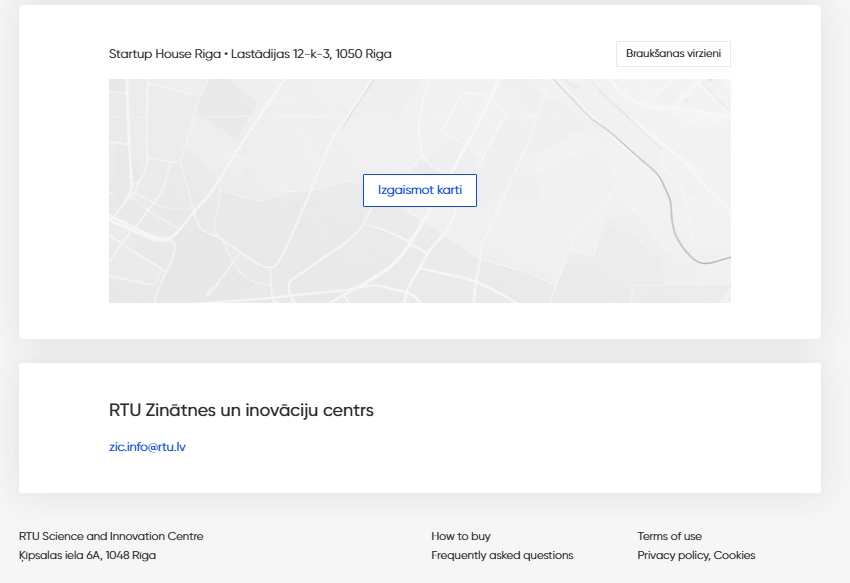The height and width of the screenshot is (583, 850).
Task: Select Ķīpsalas iela 6A, 1048 Rīga text
Action: pos(87,555)
